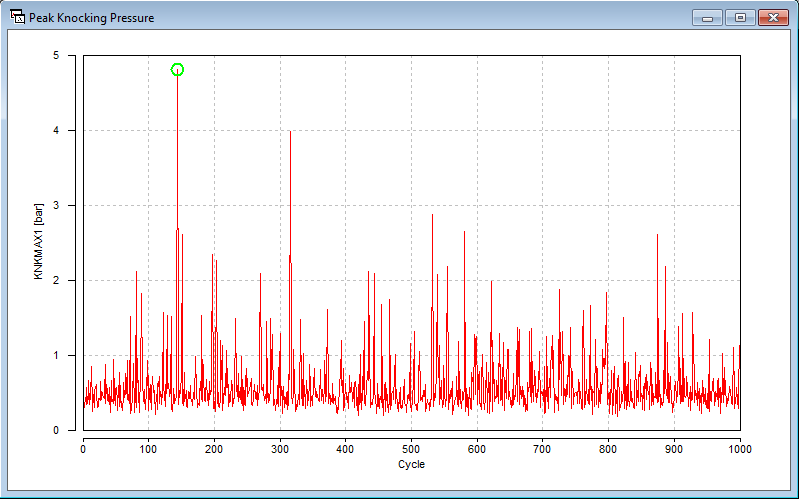The image size is (799, 499).
Task: Click the x-axis tick label 1000
Action: pyautogui.click(x=739, y=449)
